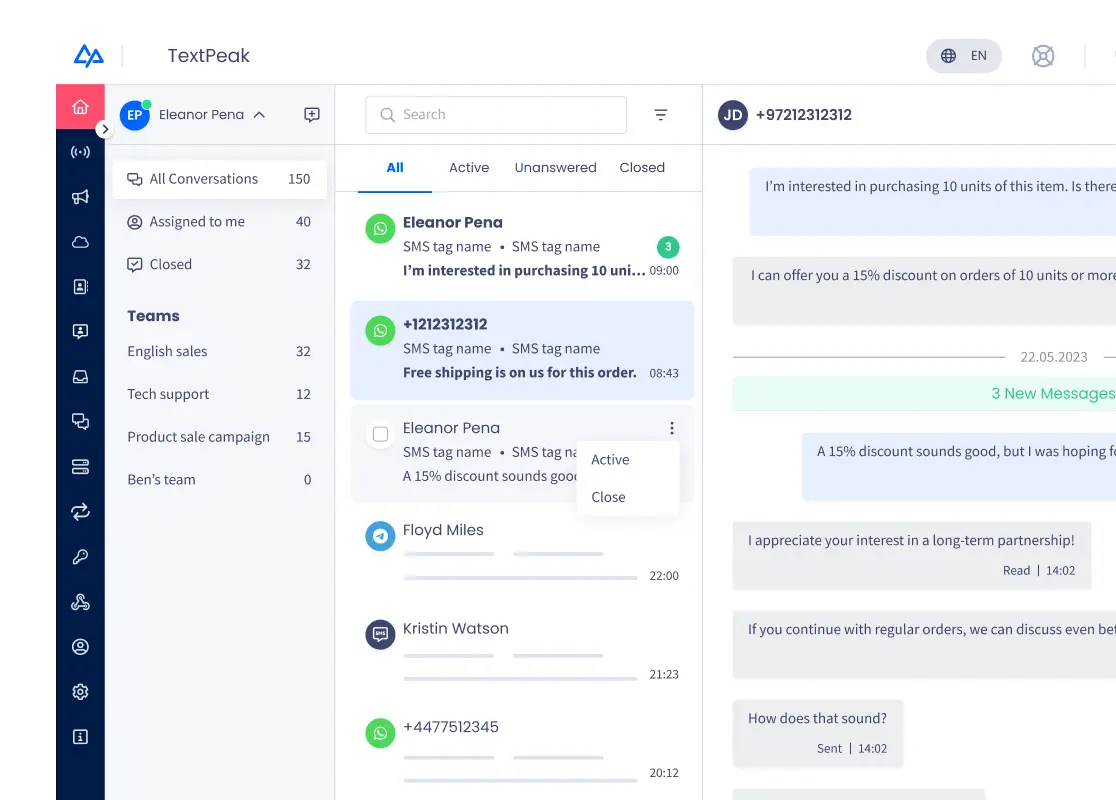This screenshot has width=1116, height=800.
Task: Open the integrations icon in sidebar
Action: (x=80, y=601)
